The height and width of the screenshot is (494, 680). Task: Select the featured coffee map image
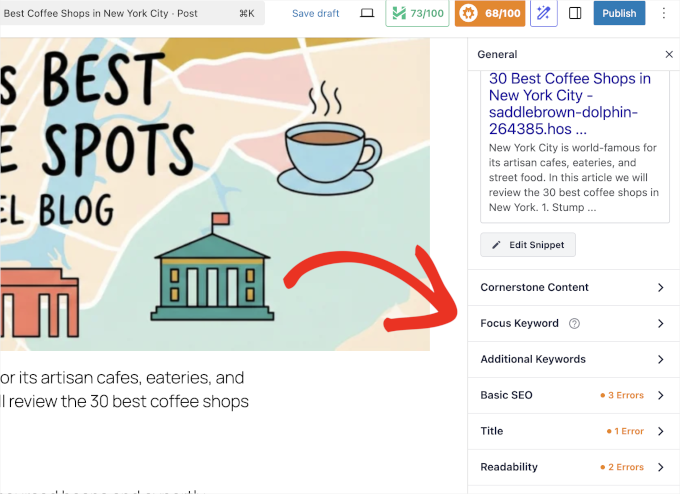pos(215,194)
